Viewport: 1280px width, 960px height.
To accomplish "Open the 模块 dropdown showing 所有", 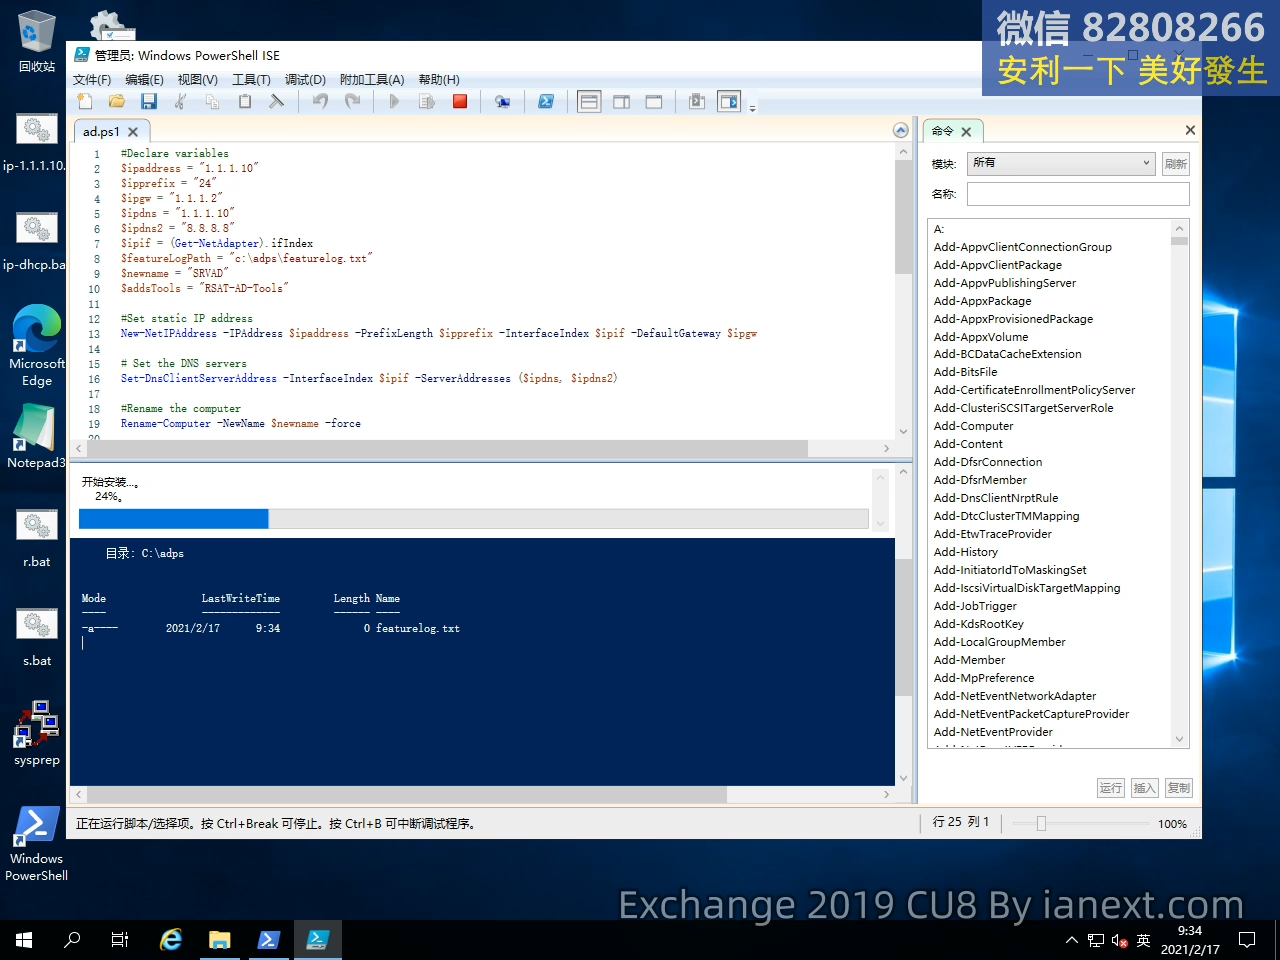I will tap(1062, 163).
